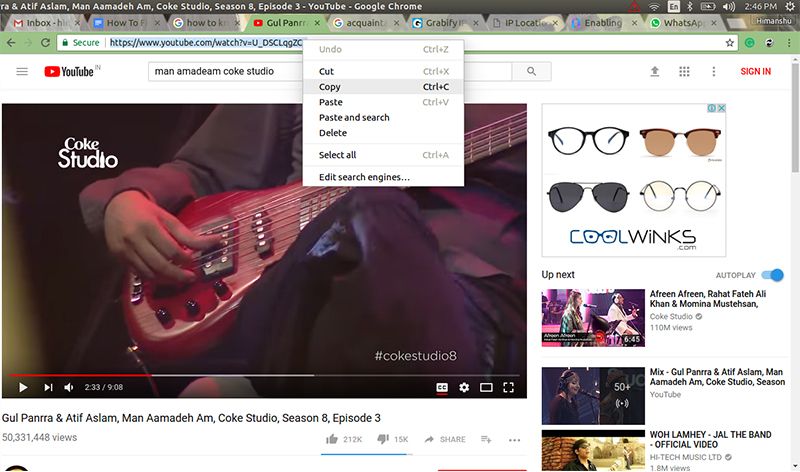Open the YouTube upload video icon
This screenshot has height=472, width=800.
click(655, 71)
